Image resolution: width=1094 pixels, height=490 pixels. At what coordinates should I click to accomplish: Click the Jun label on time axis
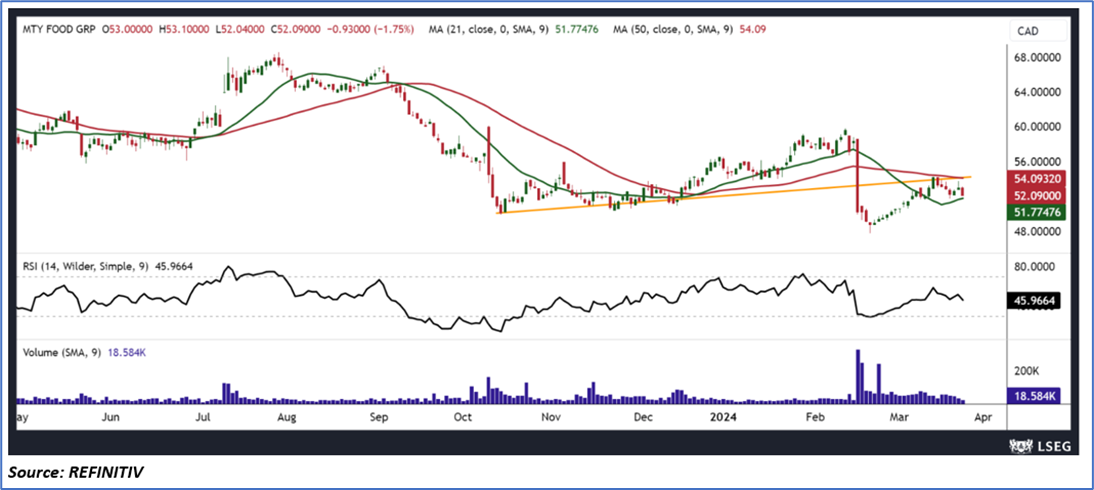112,417
